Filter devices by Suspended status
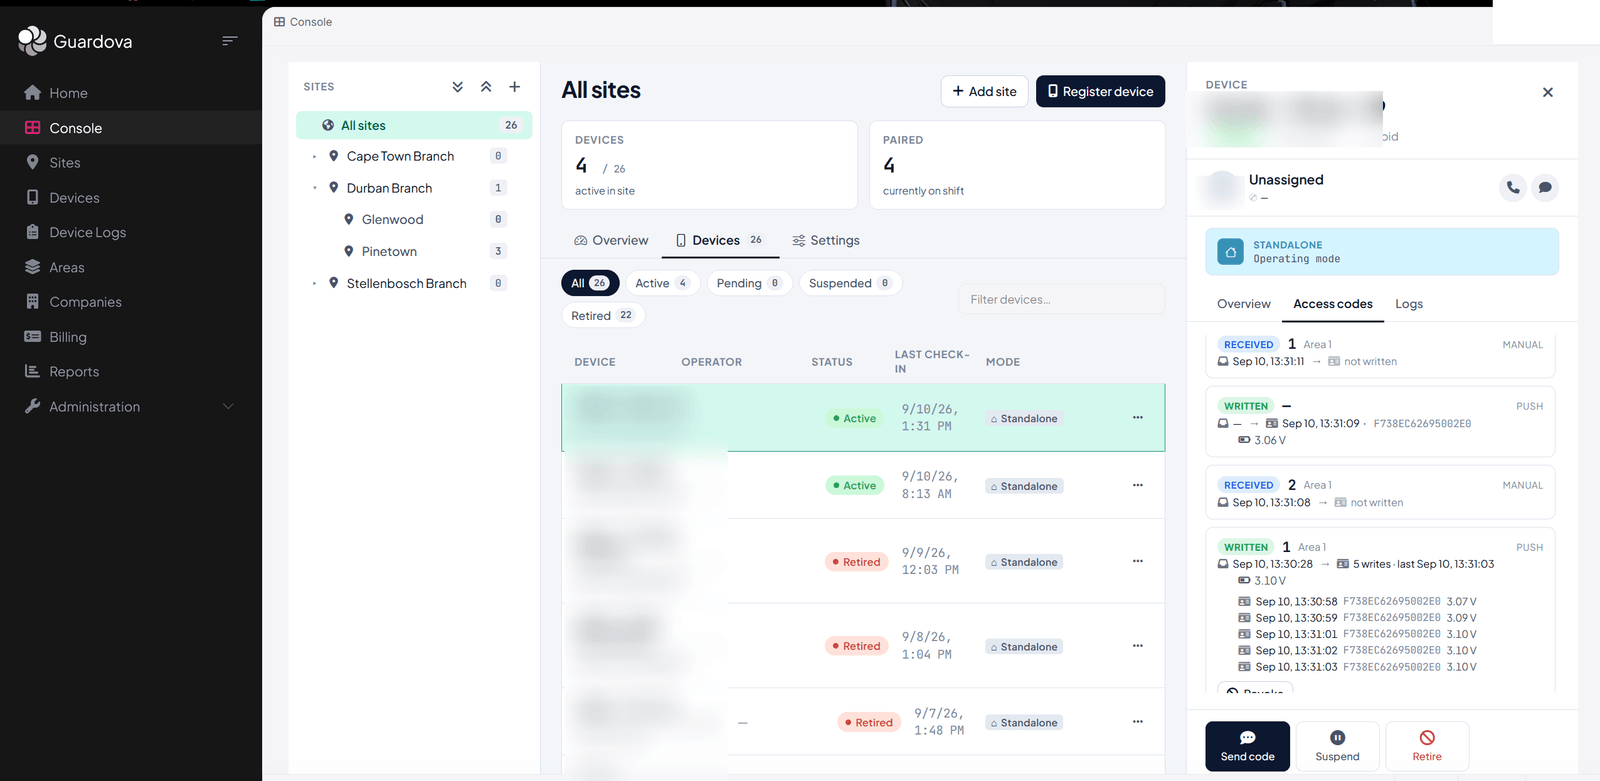Image resolution: width=1600 pixels, height=781 pixels. (x=849, y=283)
